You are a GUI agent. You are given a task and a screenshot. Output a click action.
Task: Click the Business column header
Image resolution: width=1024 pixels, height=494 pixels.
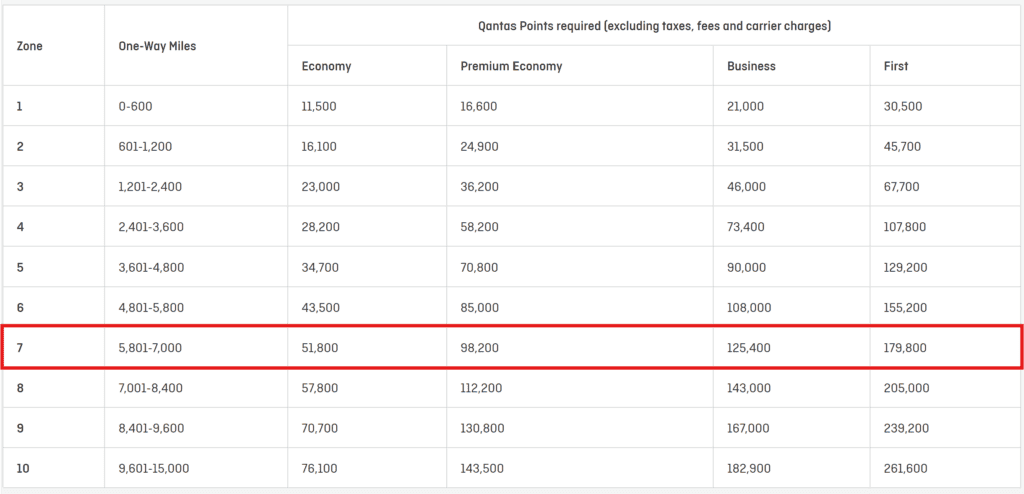[x=751, y=66]
